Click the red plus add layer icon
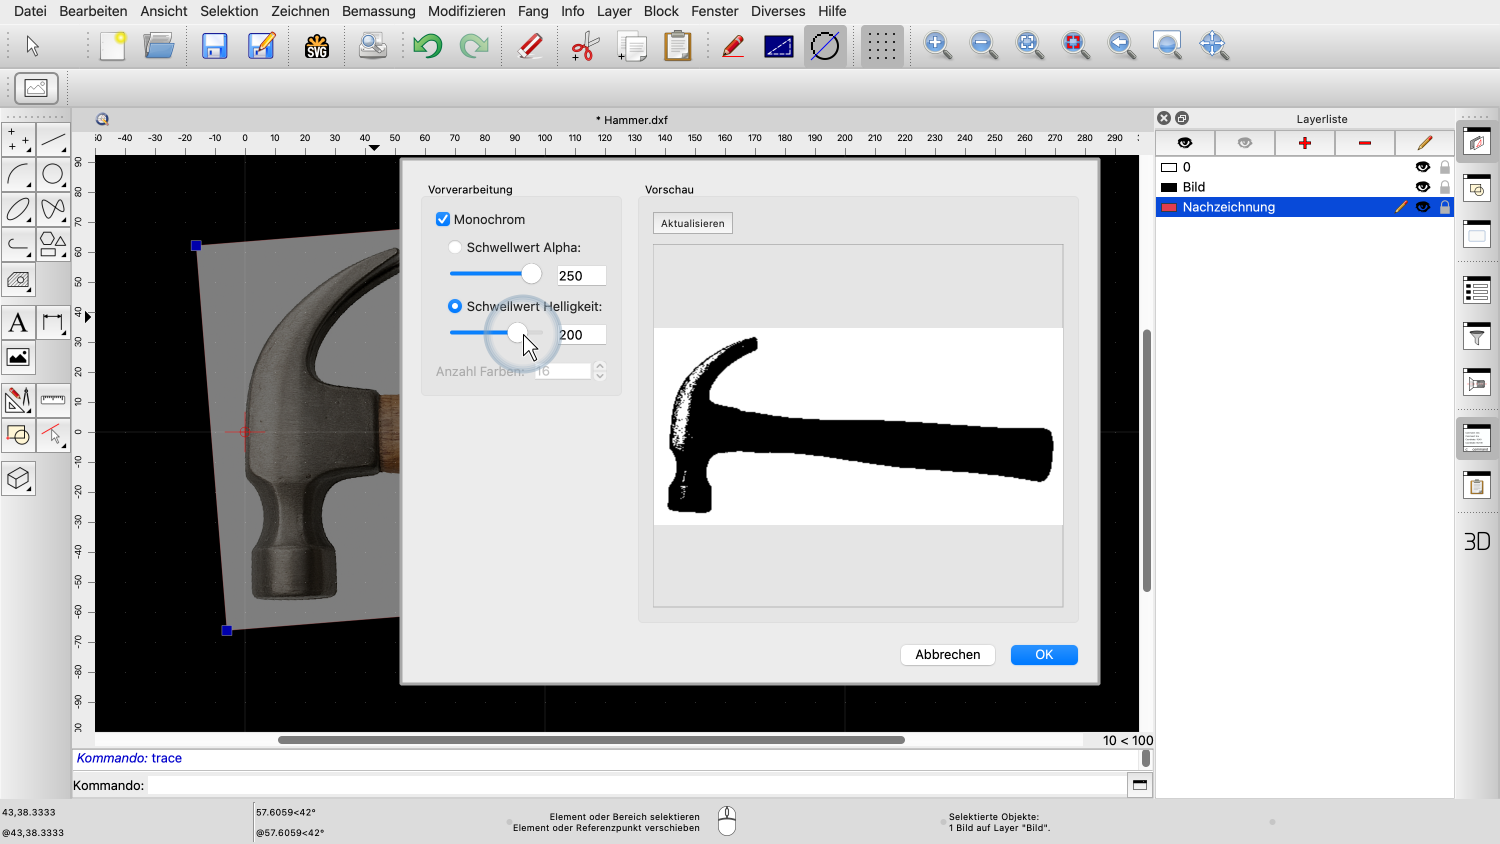The image size is (1500, 844). pyautogui.click(x=1304, y=143)
